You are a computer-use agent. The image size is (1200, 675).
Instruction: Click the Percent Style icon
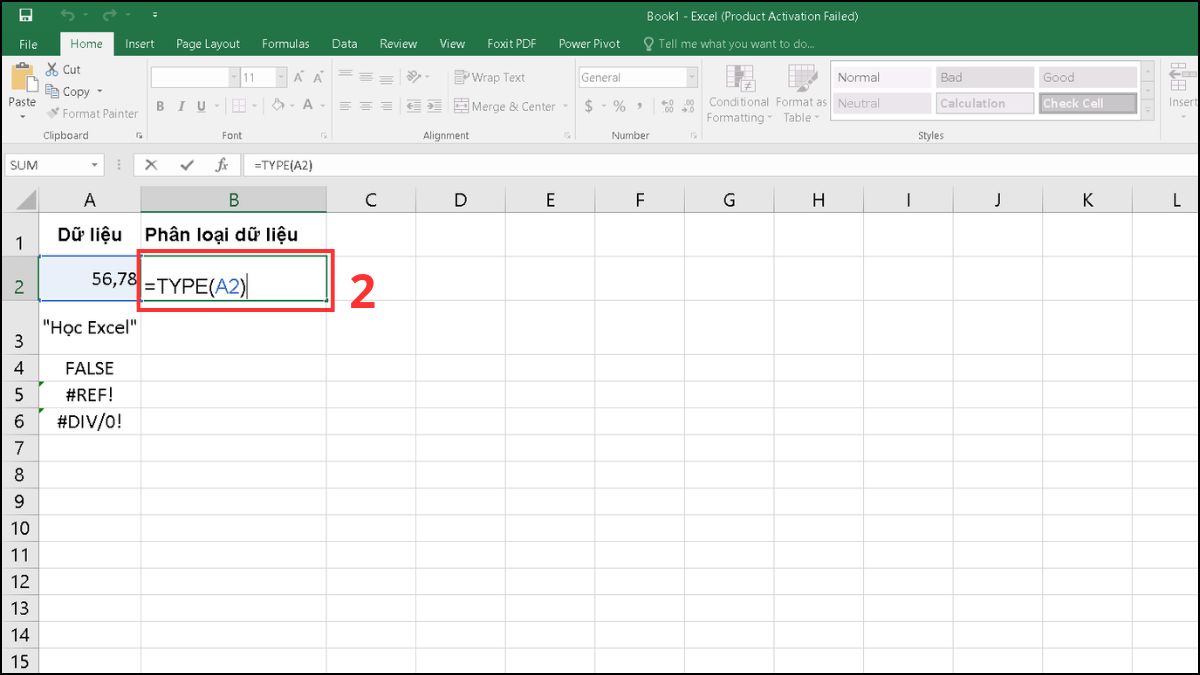[619, 104]
